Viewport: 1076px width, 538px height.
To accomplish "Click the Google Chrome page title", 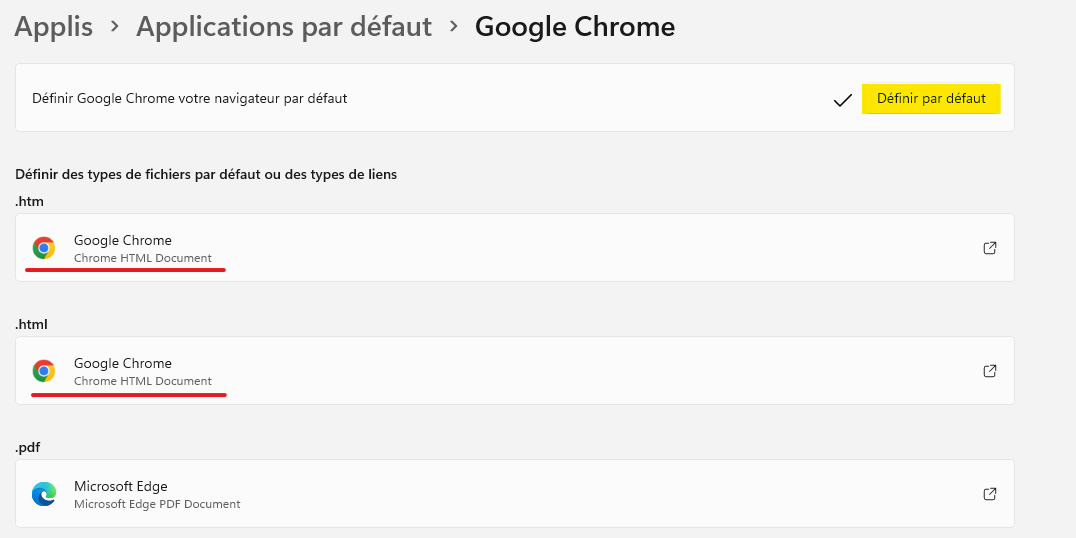I will [x=575, y=27].
